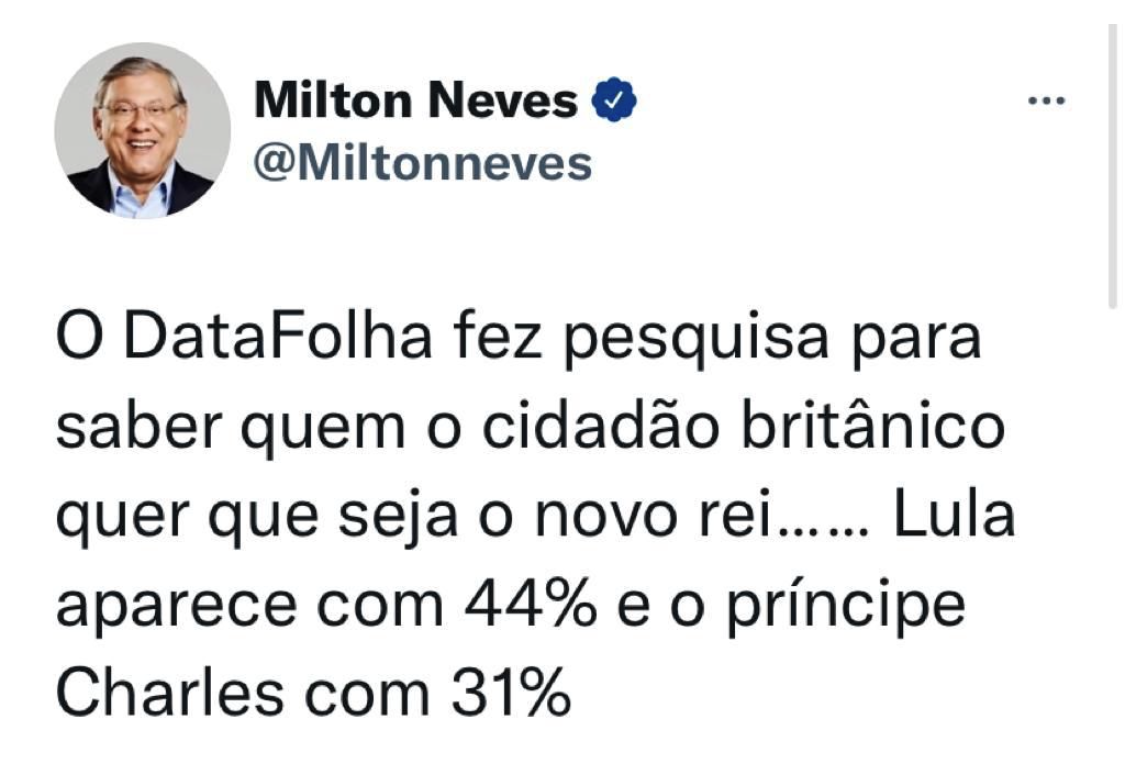Open Milton Neves profile picture
1124x770 pixels.
[x=143, y=130]
